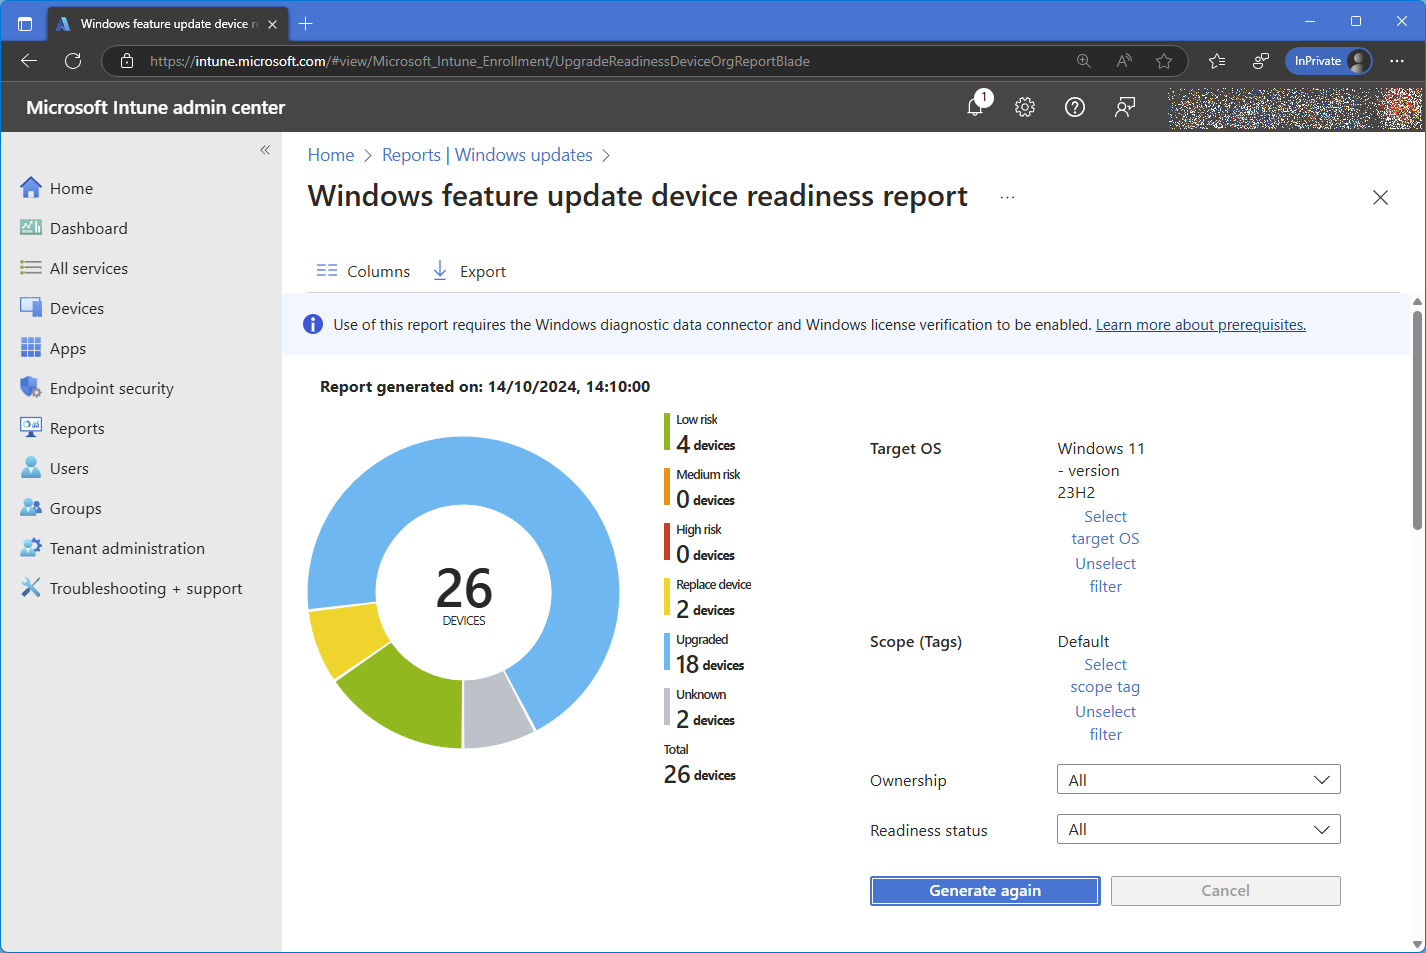Image resolution: width=1426 pixels, height=953 pixels.
Task: Collapse the left navigation sidebar
Action: [265, 150]
